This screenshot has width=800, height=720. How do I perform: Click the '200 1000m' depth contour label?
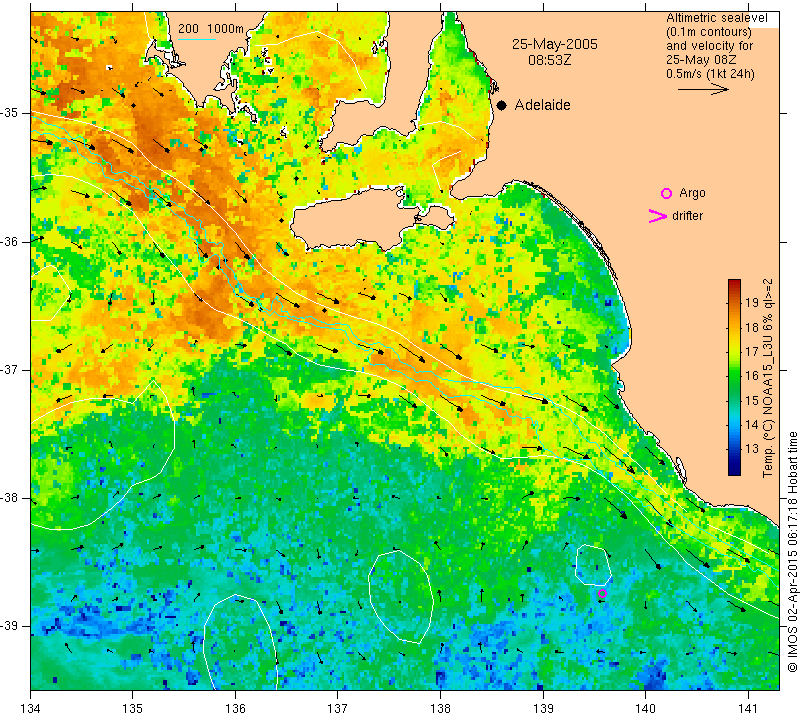coord(211,29)
